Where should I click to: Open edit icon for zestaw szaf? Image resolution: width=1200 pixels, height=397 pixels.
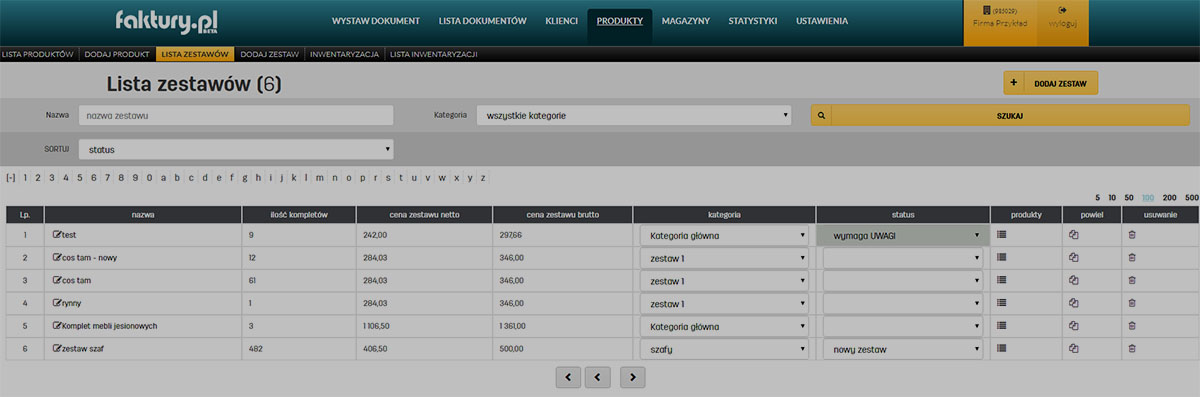pos(57,349)
